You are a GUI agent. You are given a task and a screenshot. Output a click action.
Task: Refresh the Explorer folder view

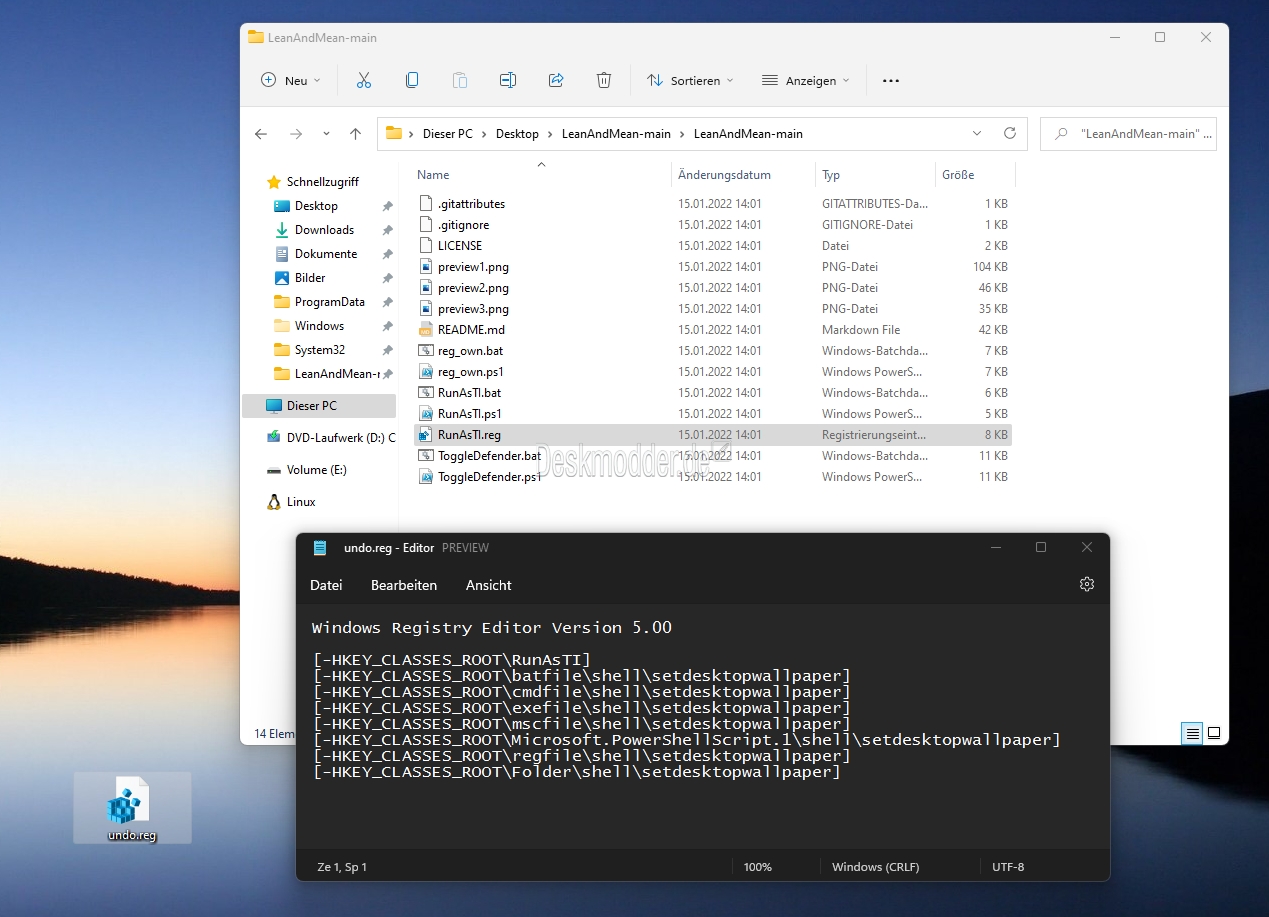1010,133
